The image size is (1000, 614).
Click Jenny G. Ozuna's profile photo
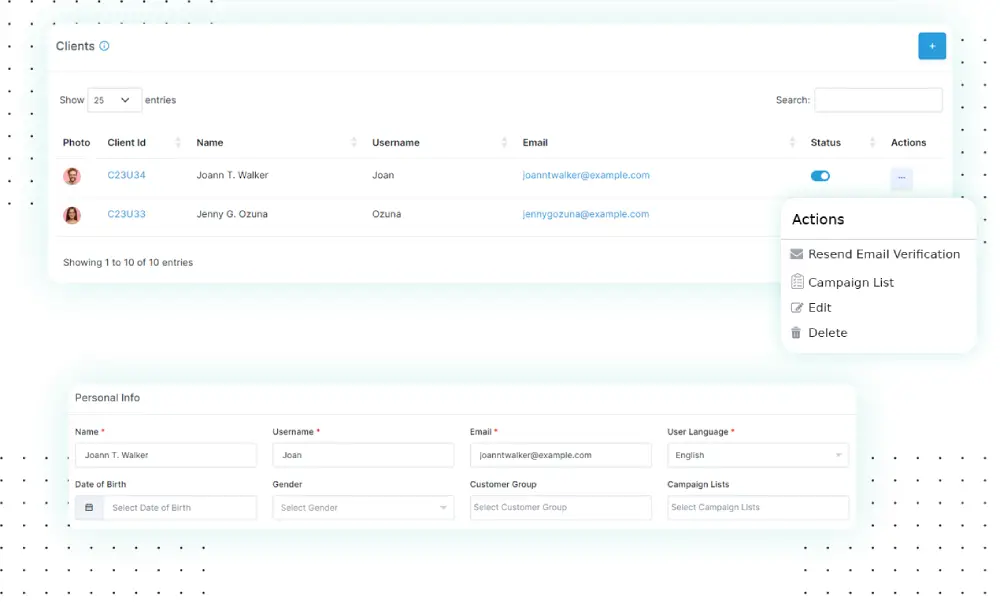click(71, 214)
